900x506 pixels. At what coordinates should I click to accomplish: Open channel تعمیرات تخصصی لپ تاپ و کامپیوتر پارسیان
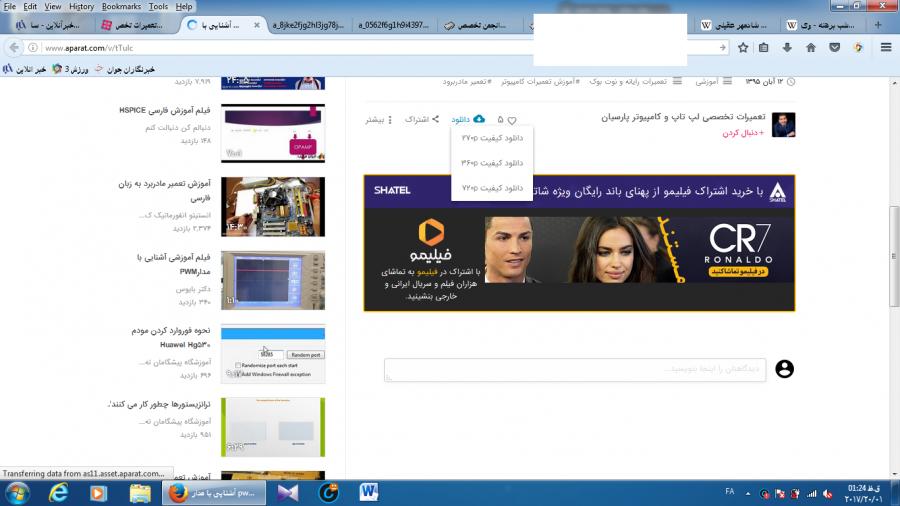point(683,117)
